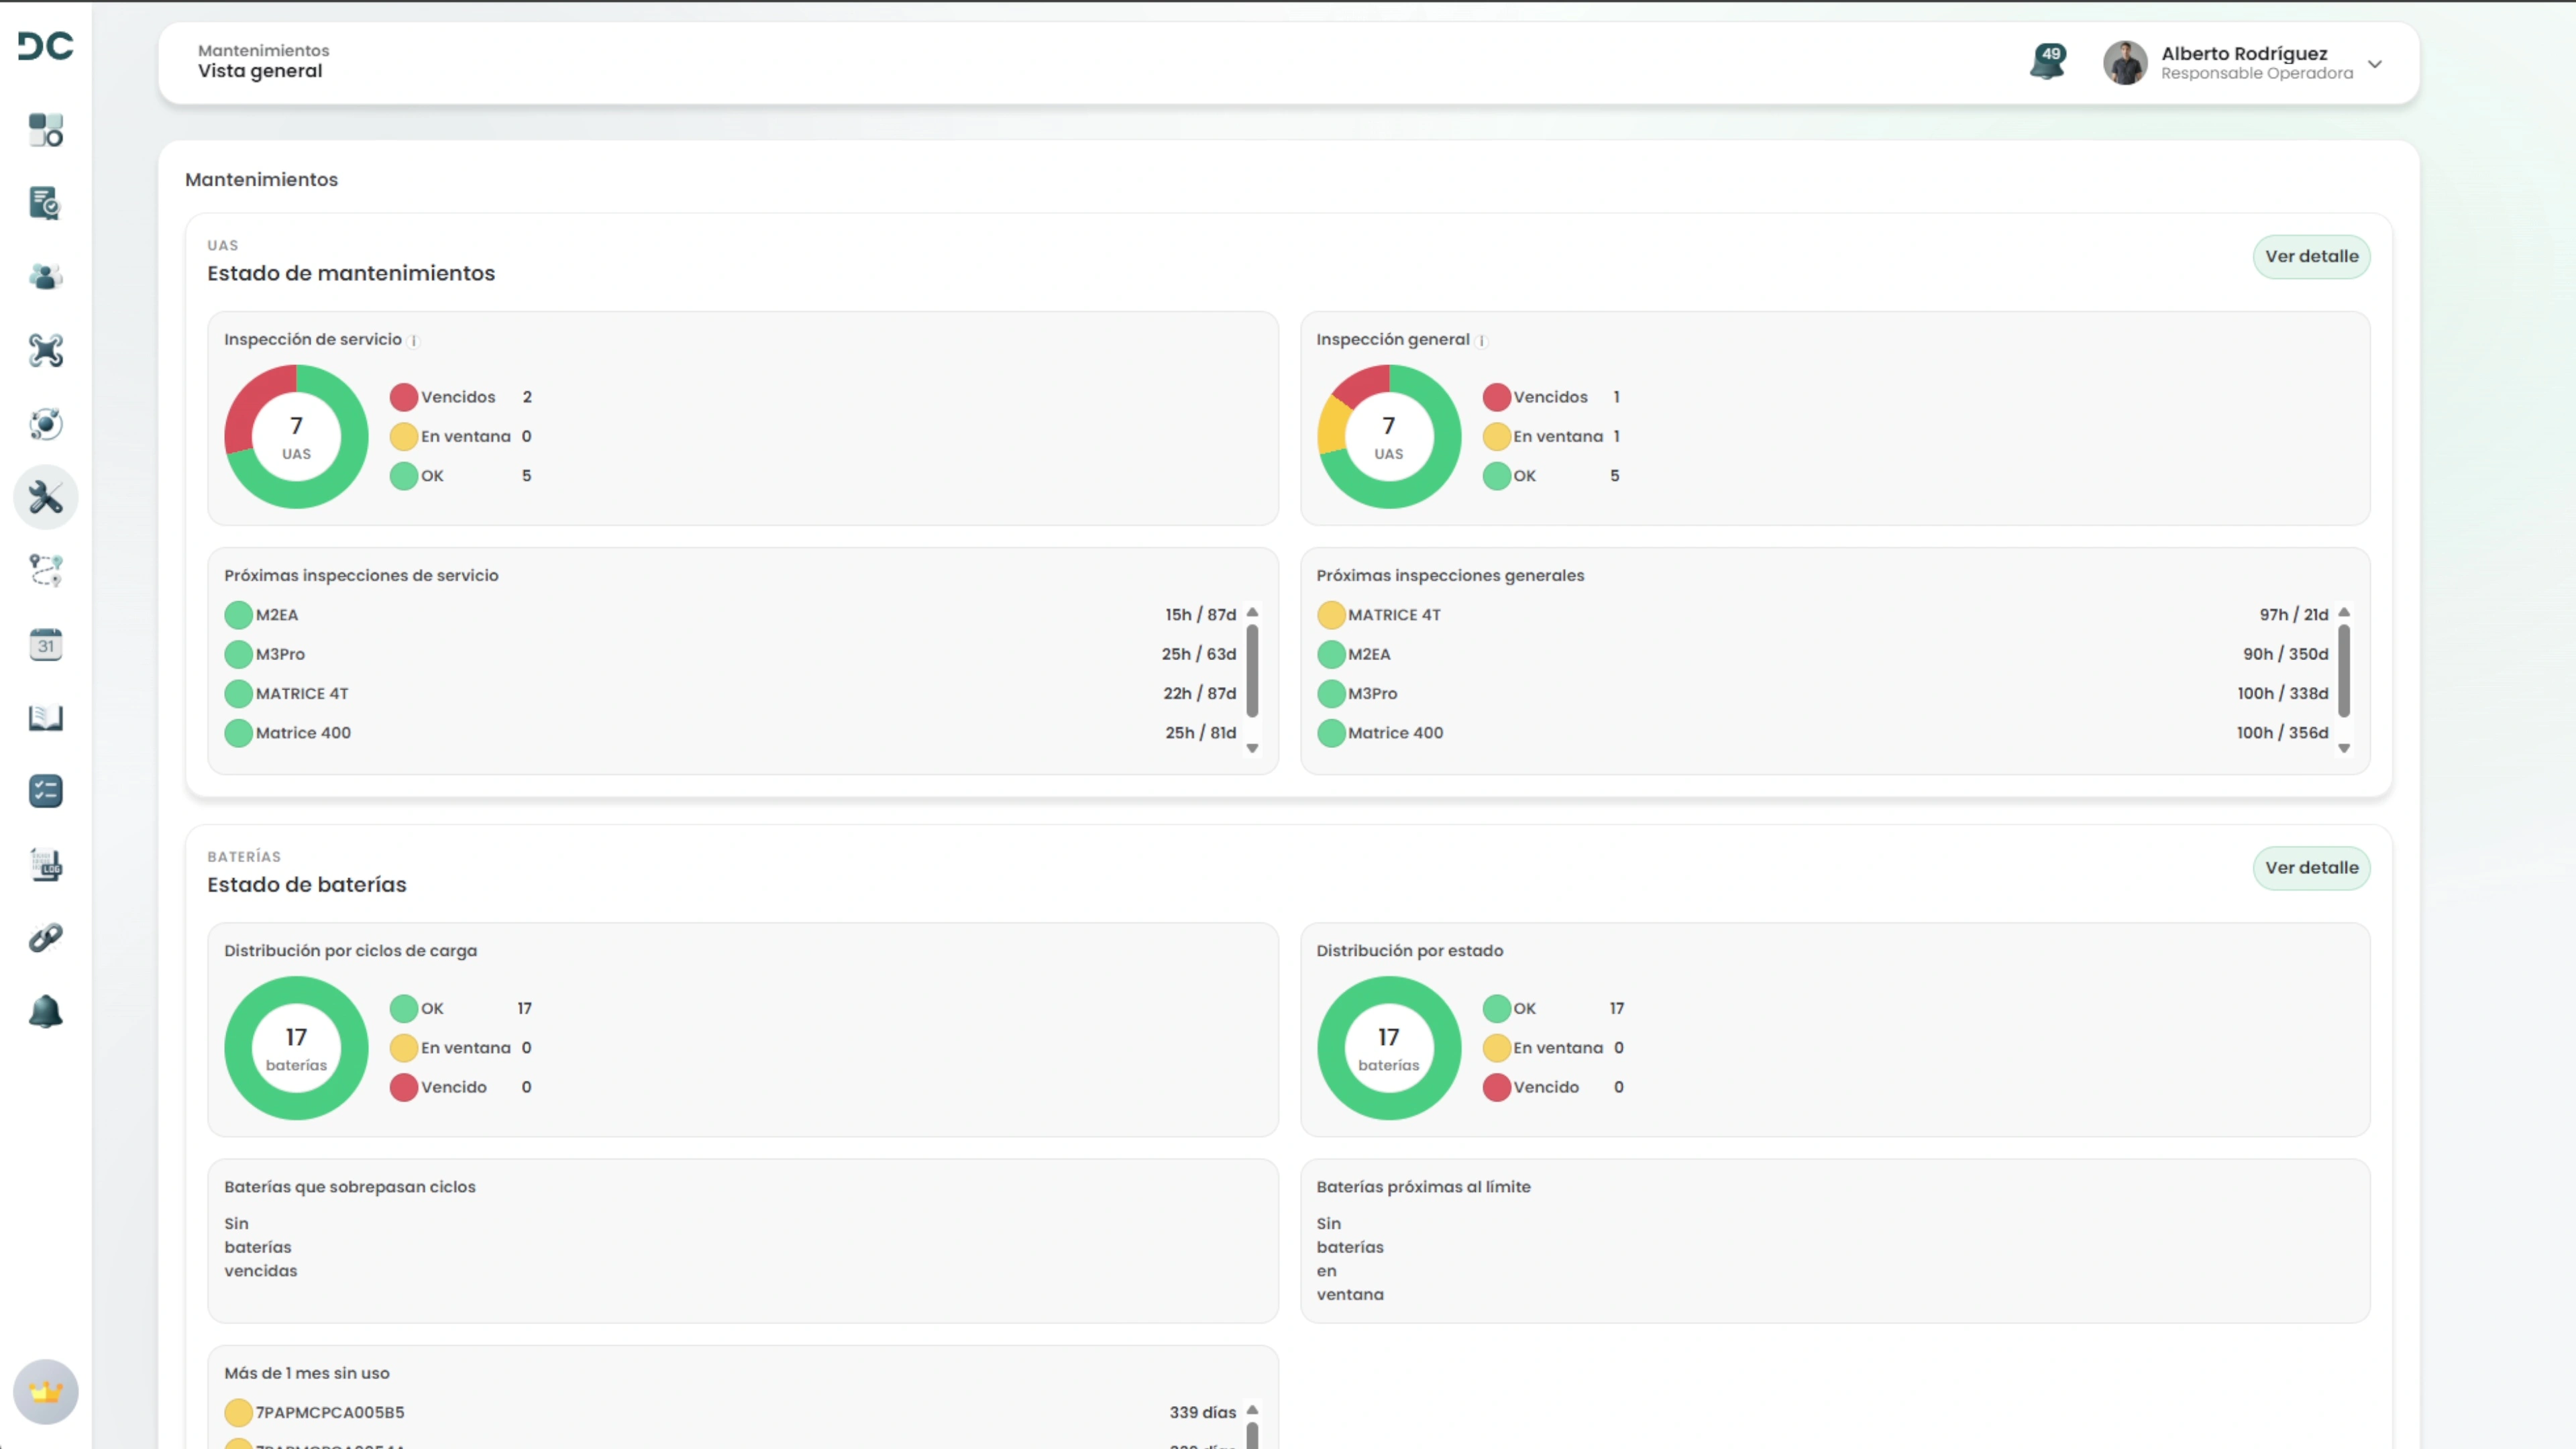
Task: Click "339 días" value
Action: [x=1203, y=1413]
